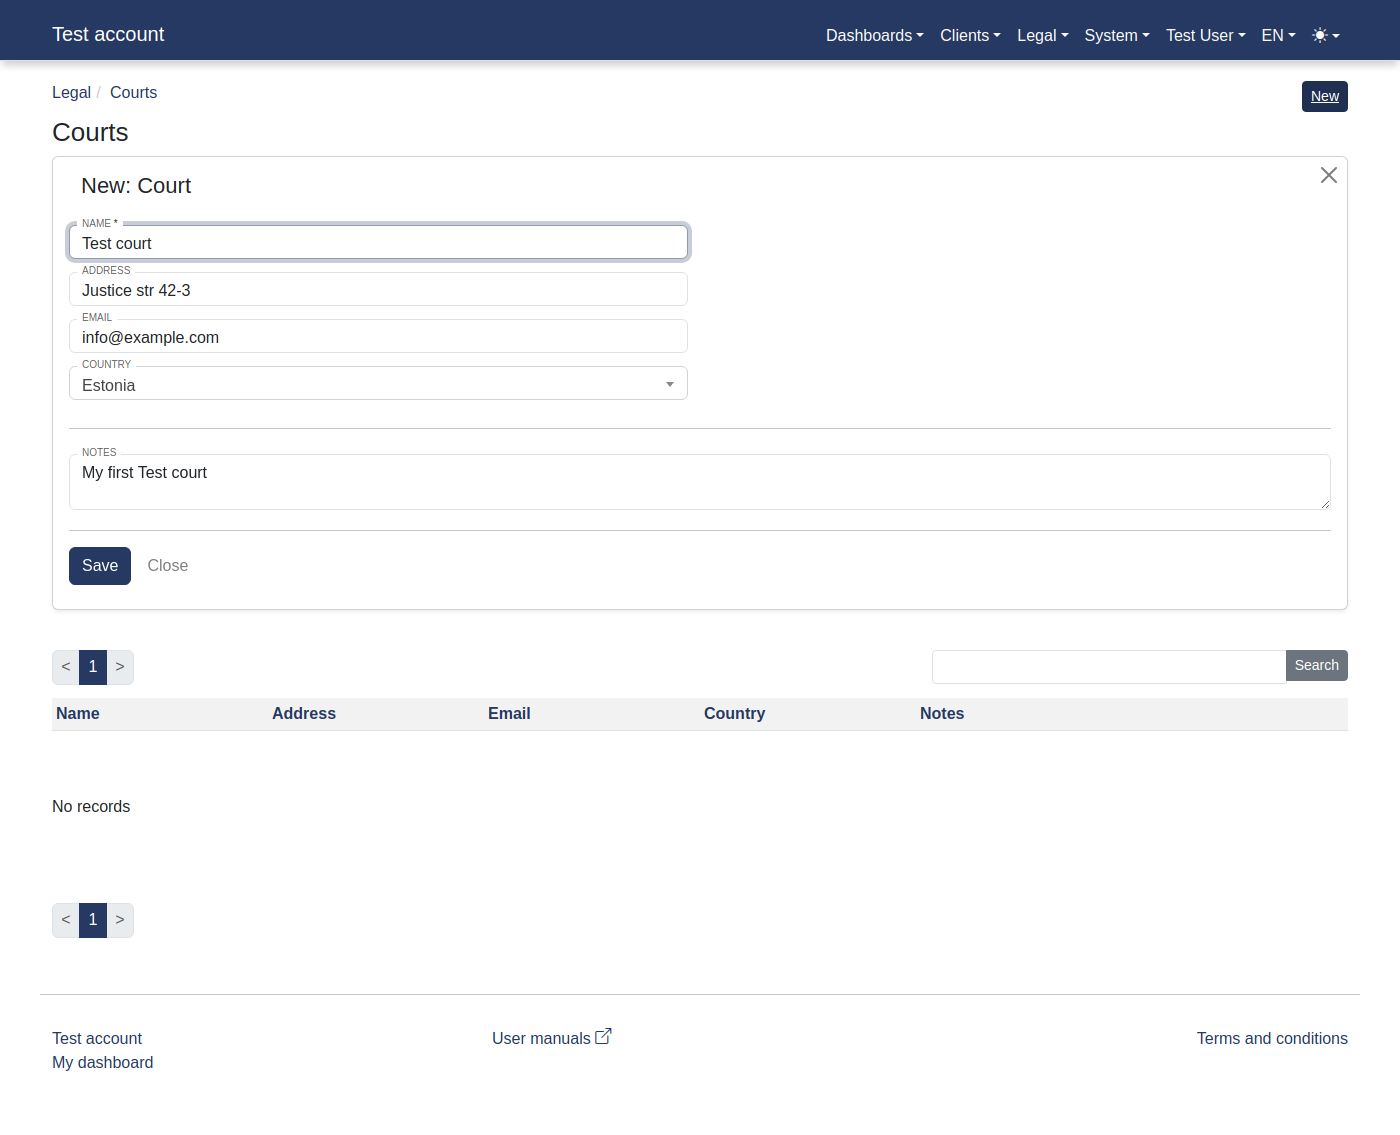Expand the Clients navigation menu
This screenshot has height=1135, width=1400.
969,35
